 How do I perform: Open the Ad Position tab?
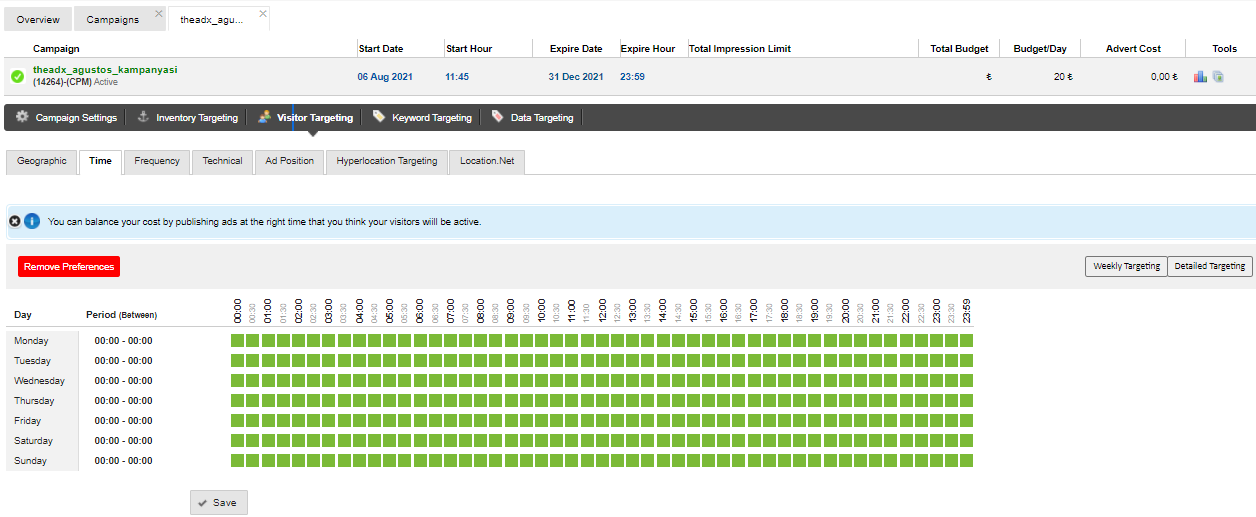point(290,161)
